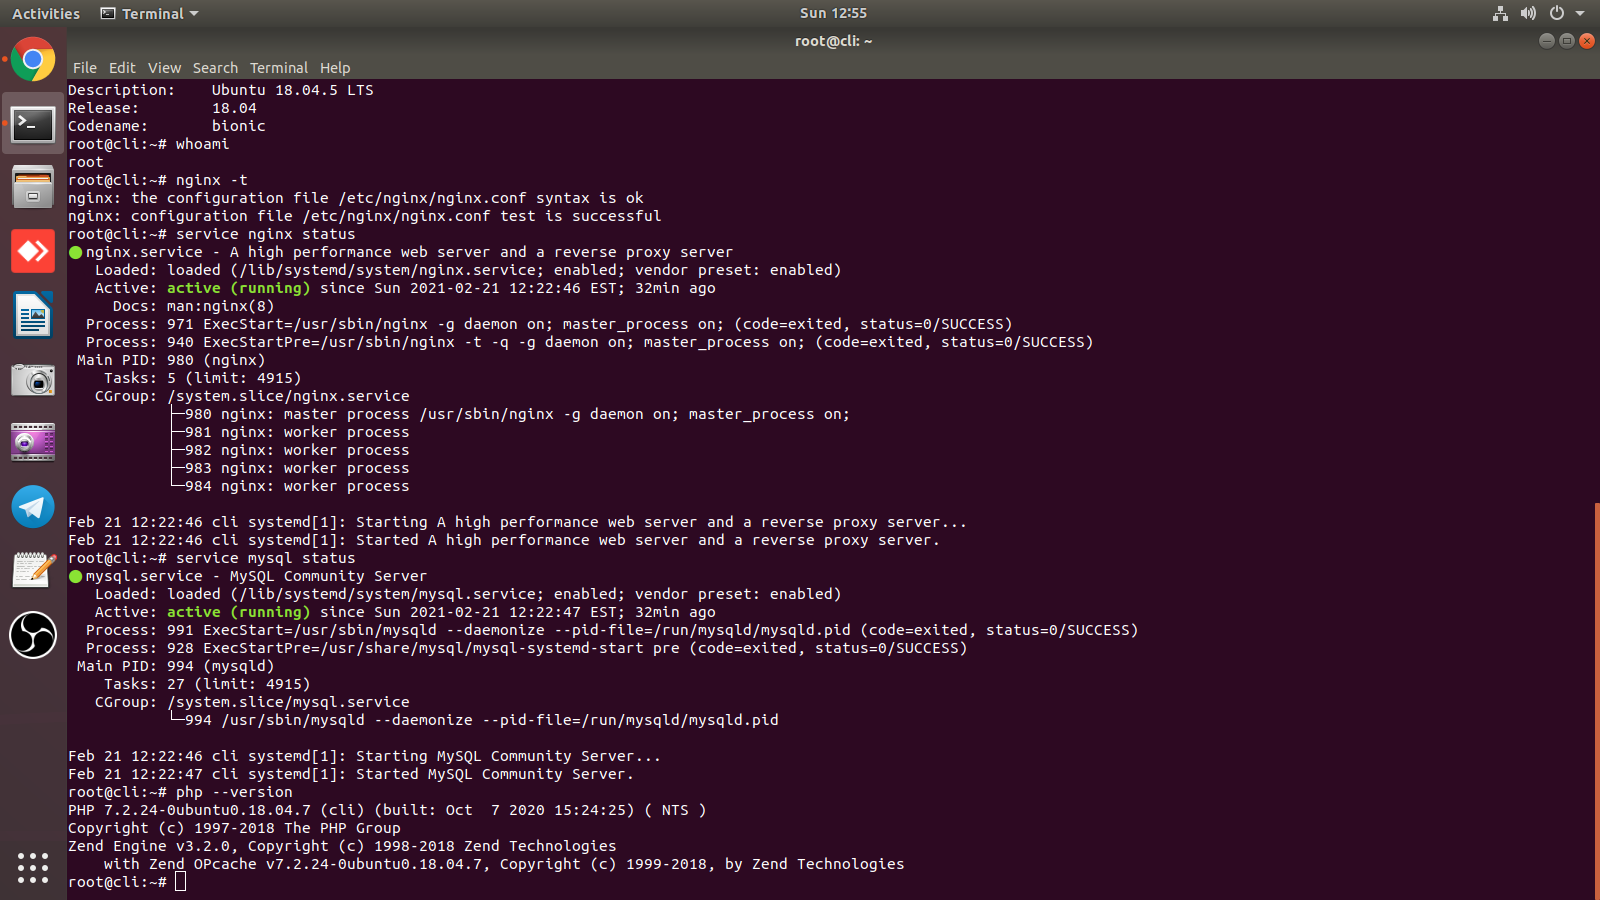Viewport: 1600px width, 900px height.
Task: Click 'Tasks: 5 (limit: 4915)' line
Action: point(202,378)
